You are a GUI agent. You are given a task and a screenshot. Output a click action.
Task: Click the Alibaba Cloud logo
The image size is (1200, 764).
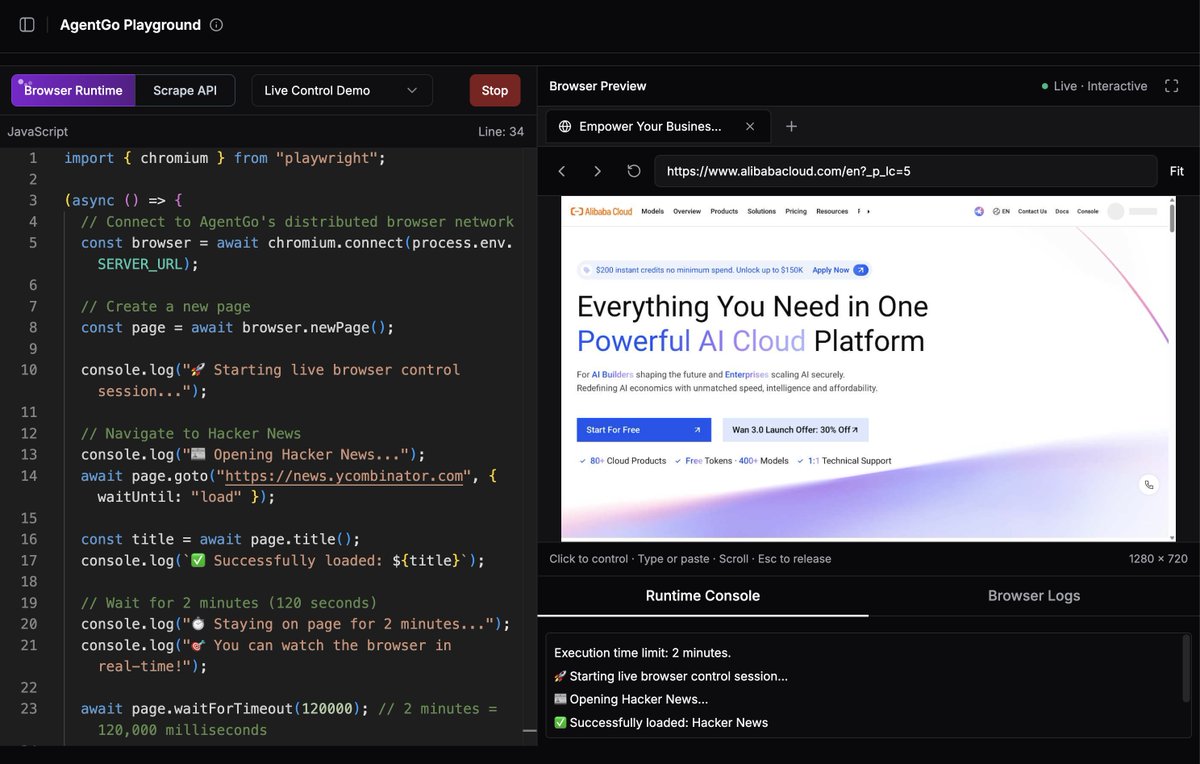601,211
